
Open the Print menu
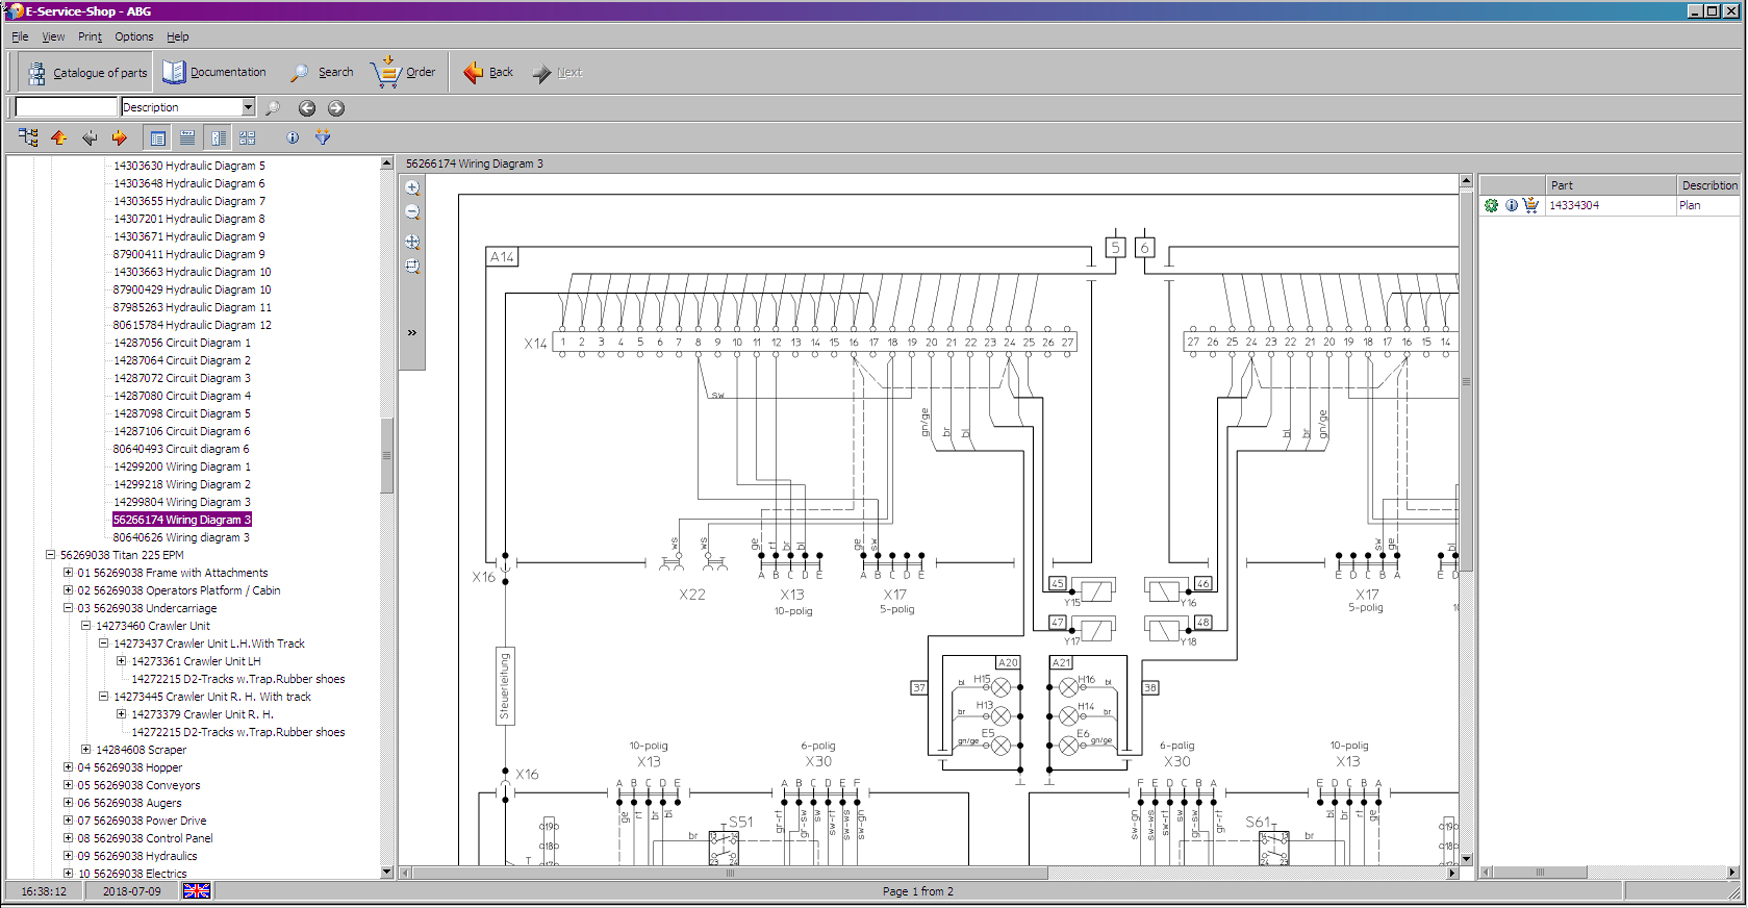pos(90,37)
